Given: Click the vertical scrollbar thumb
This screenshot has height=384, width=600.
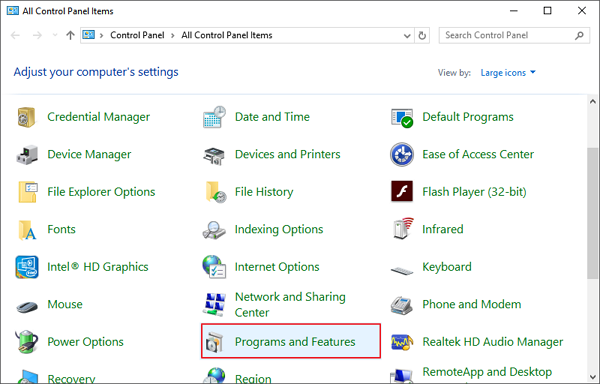Looking at the screenshot, I should coord(593,213).
